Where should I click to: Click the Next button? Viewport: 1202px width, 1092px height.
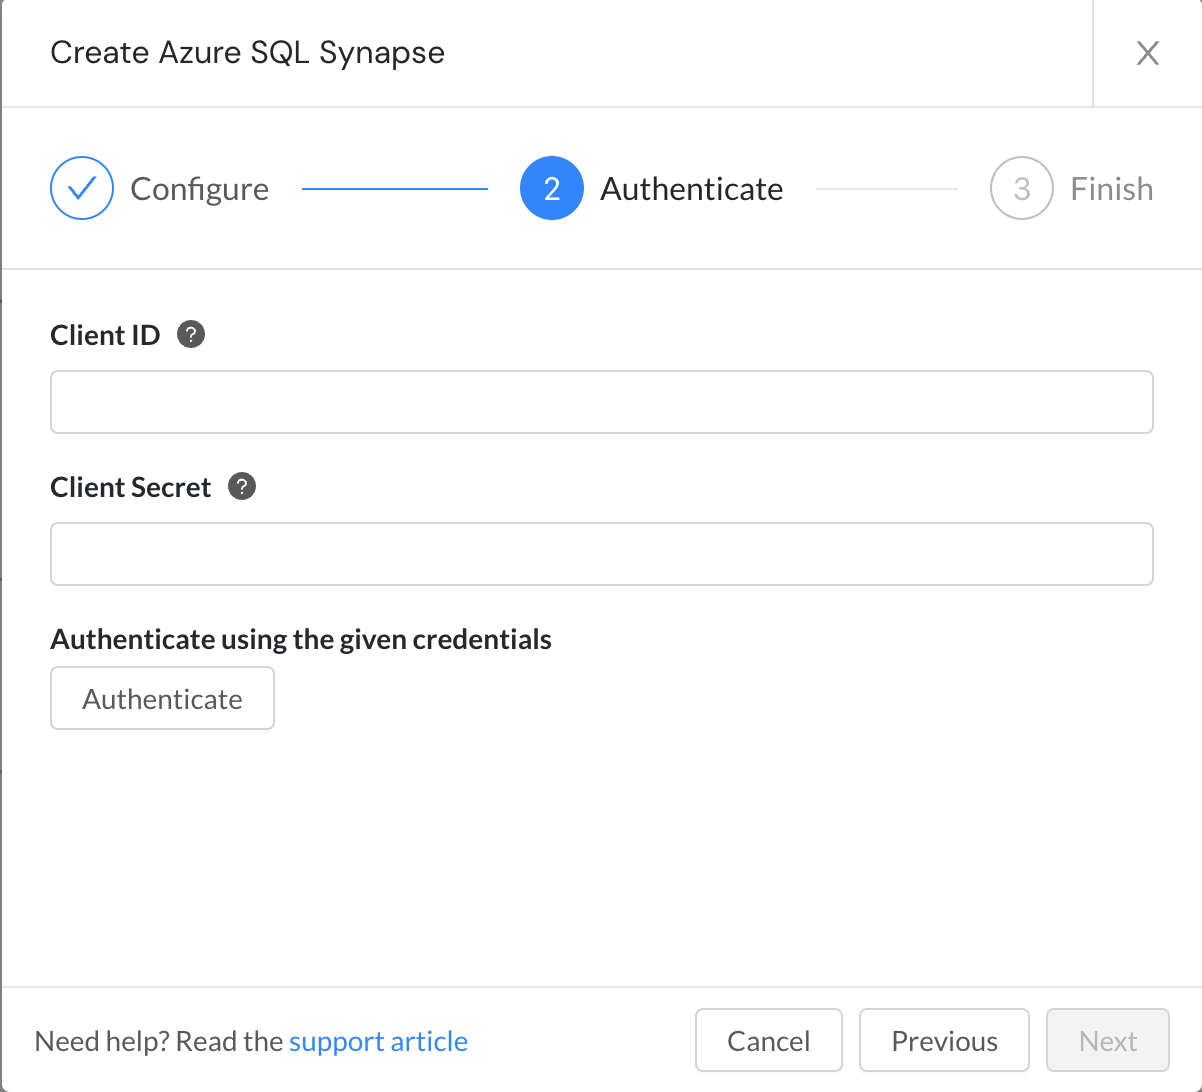(1108, 1040)
